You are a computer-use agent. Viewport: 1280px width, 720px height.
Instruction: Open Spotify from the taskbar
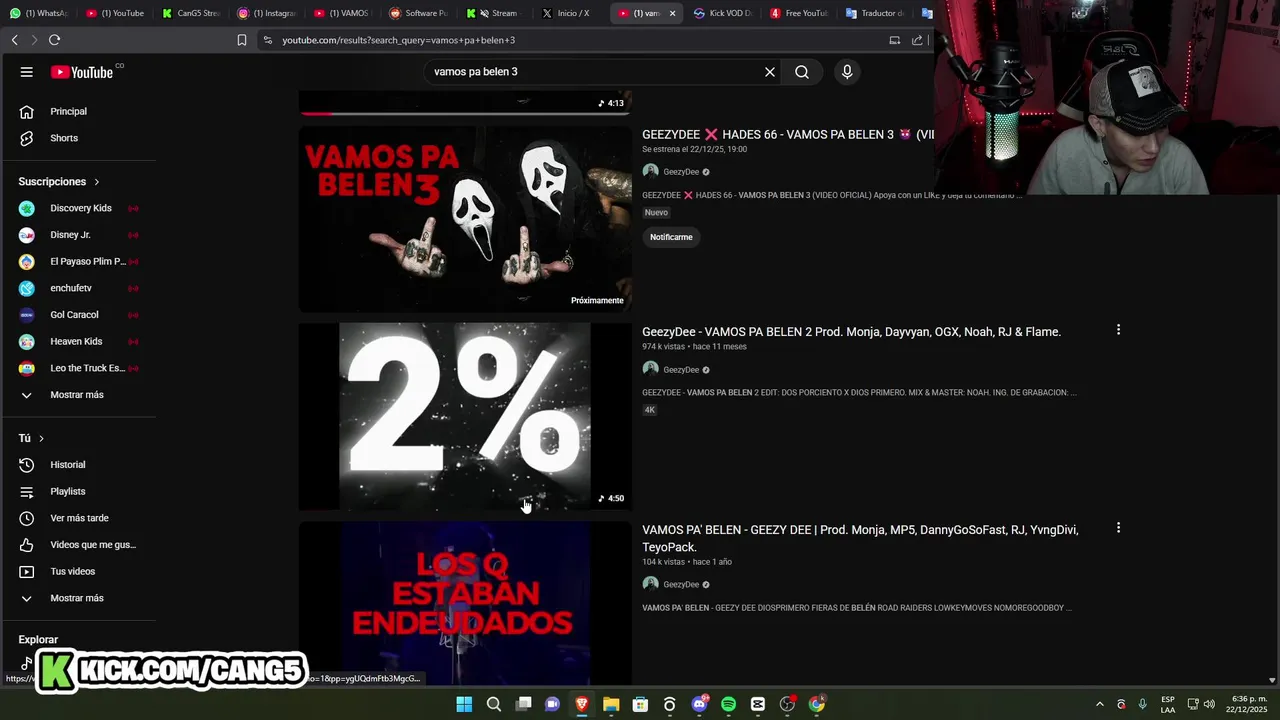(728, 704)
